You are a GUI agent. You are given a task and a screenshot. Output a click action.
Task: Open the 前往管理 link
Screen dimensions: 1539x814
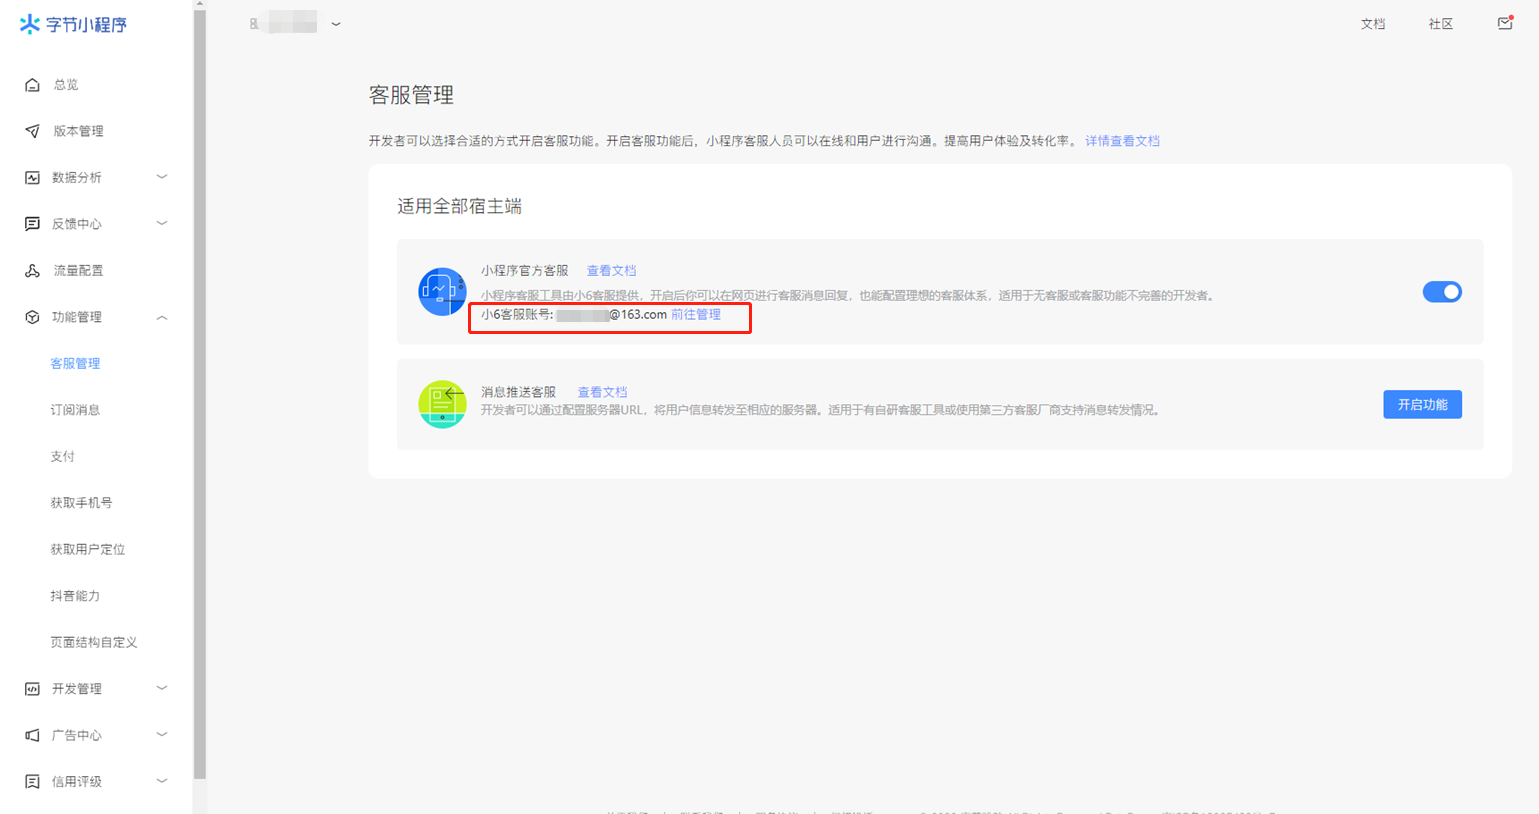tap(696, 314)
